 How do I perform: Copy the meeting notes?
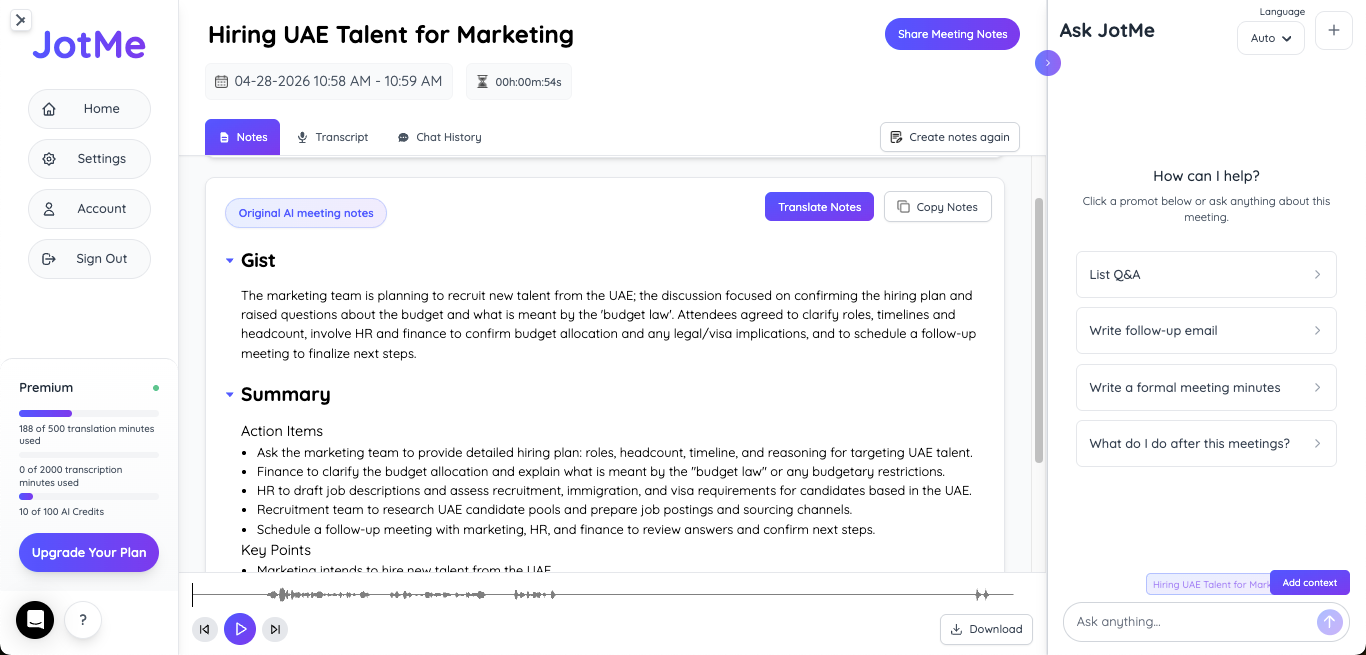tap(938, 207)
